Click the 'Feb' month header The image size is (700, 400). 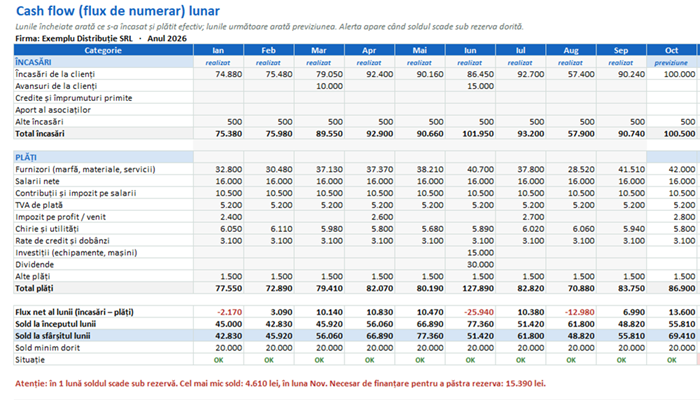tap(269, 50)
